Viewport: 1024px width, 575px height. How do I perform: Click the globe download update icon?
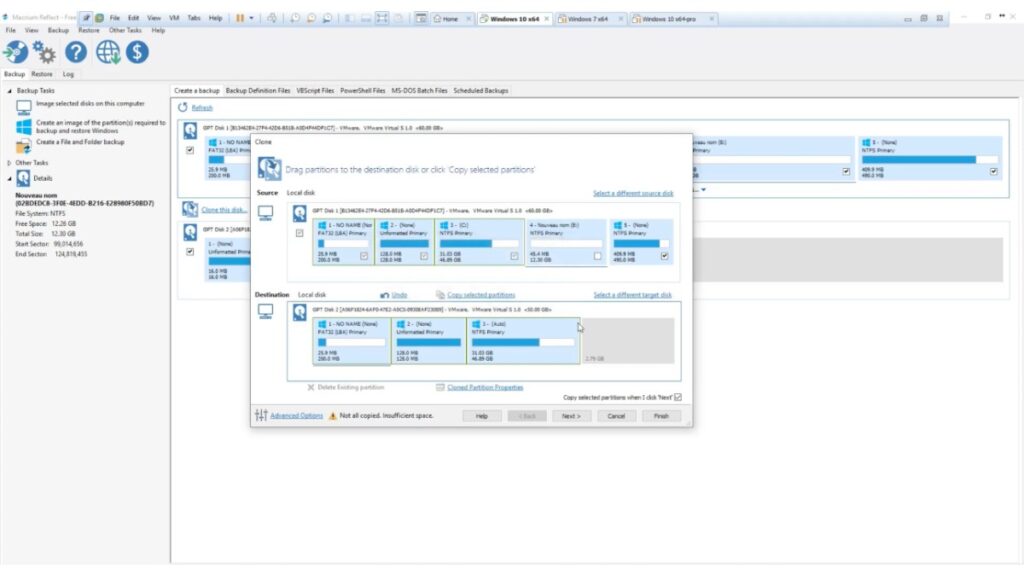click(x=108, y=52)
